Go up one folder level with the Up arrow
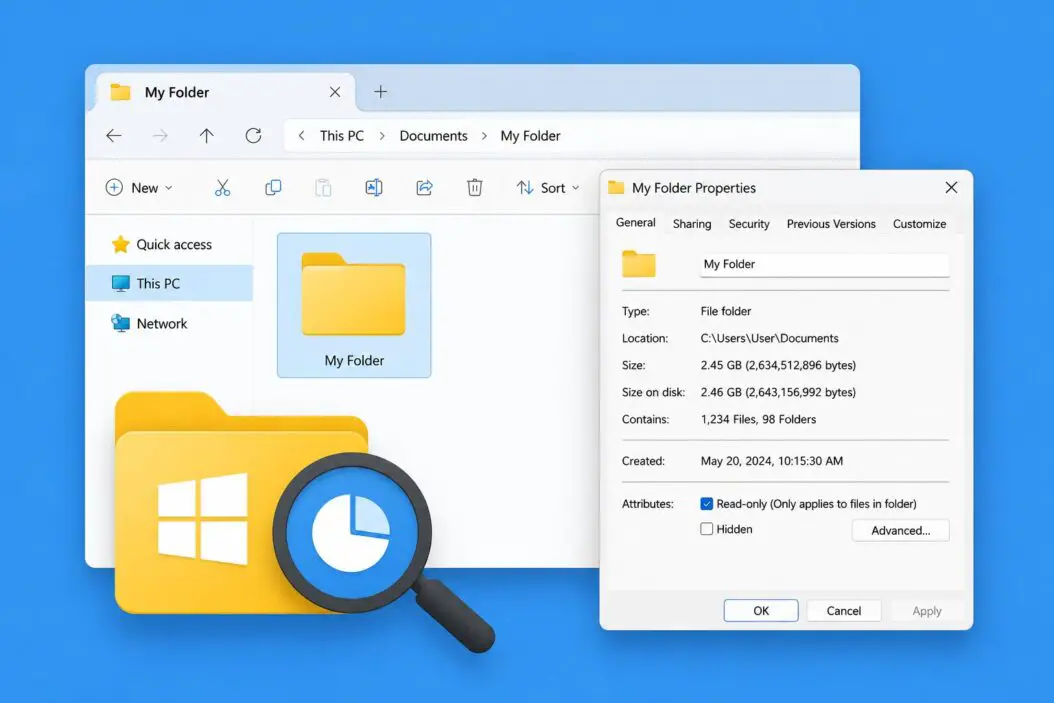Screen dimensions: 1054x703 (206, 136)
